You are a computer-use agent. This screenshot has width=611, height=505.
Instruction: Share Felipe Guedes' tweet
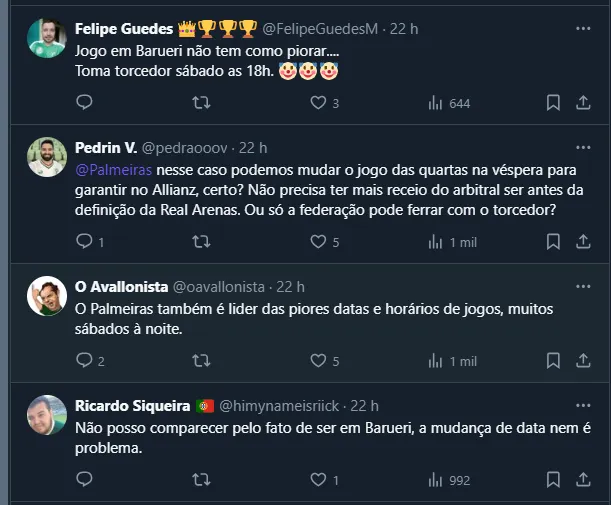[583, 102]
